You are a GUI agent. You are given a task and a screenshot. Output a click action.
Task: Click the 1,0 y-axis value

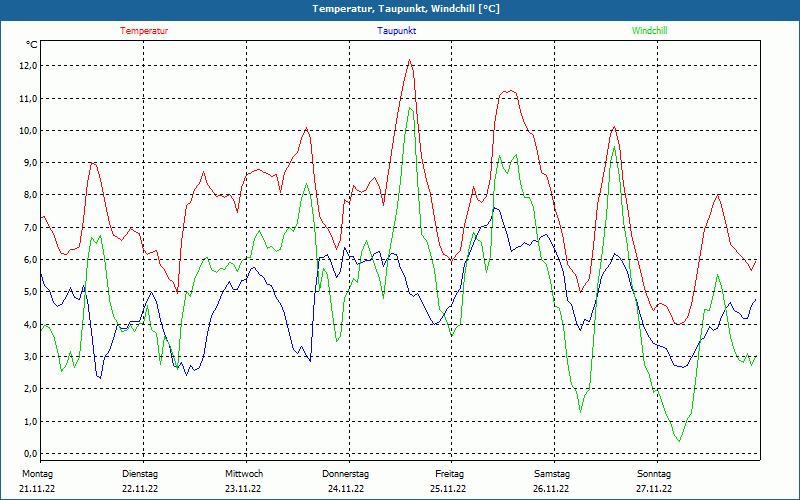coord(30,421)
